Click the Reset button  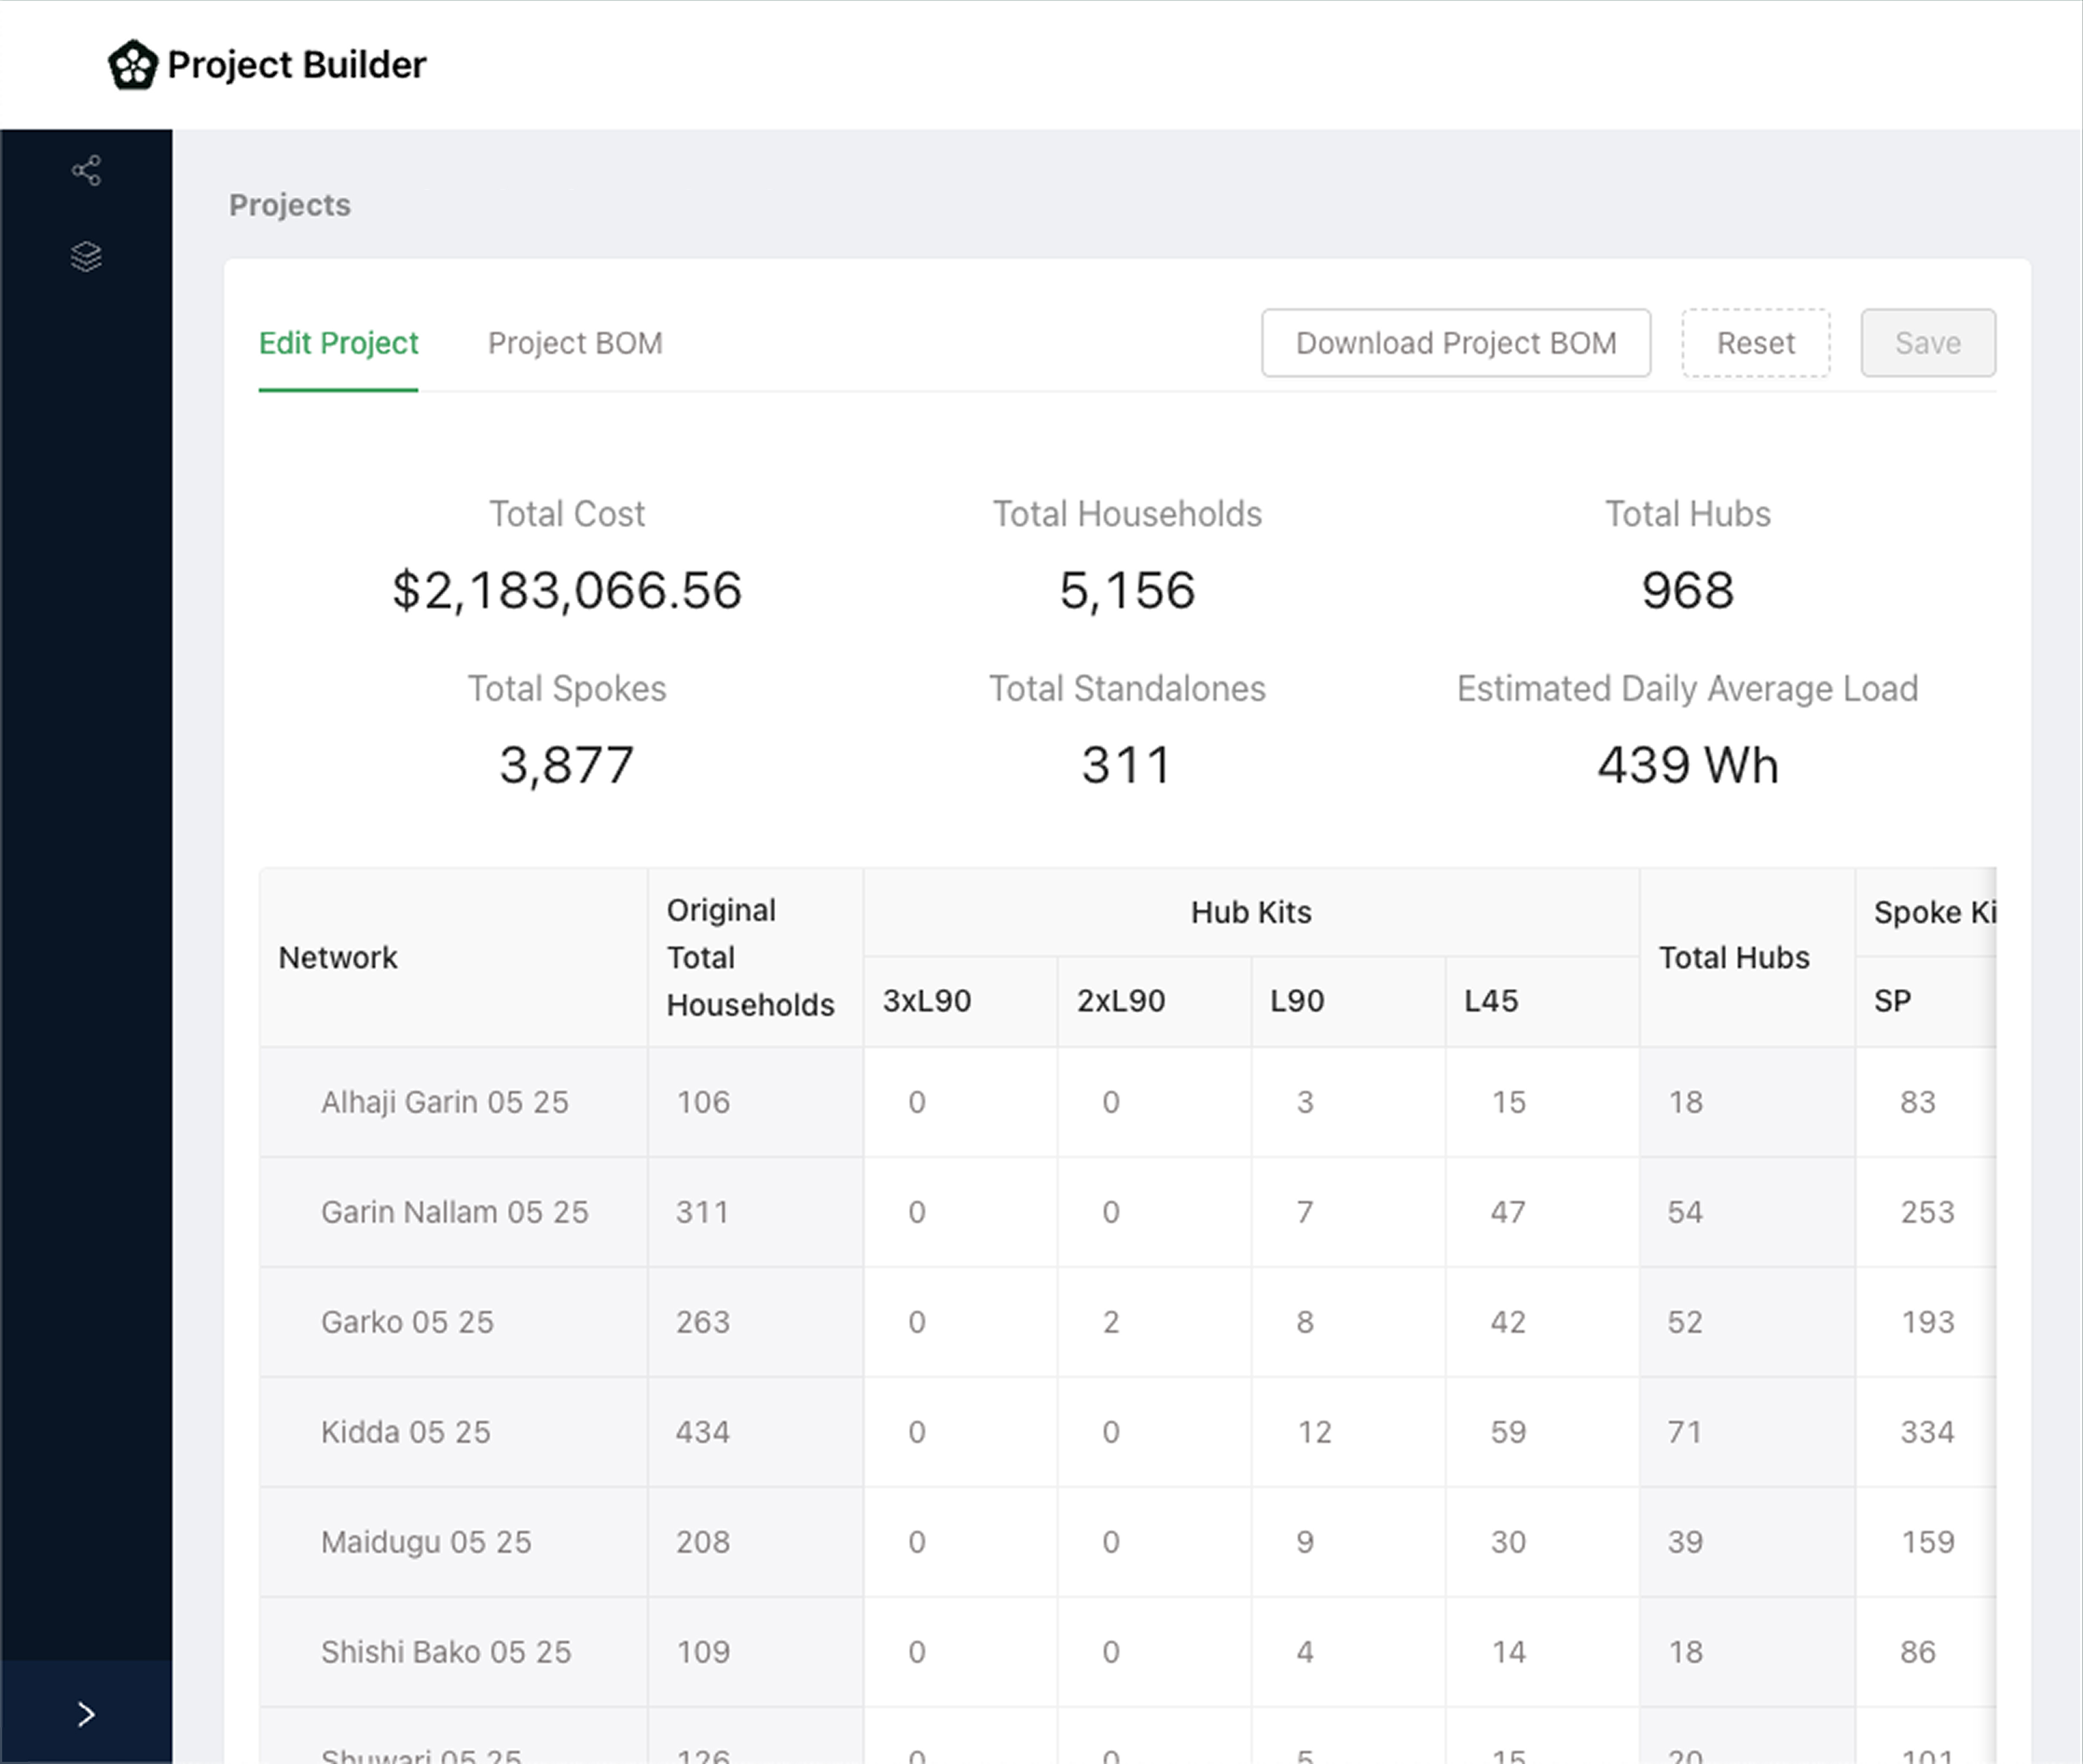[x=1755, y=343]
